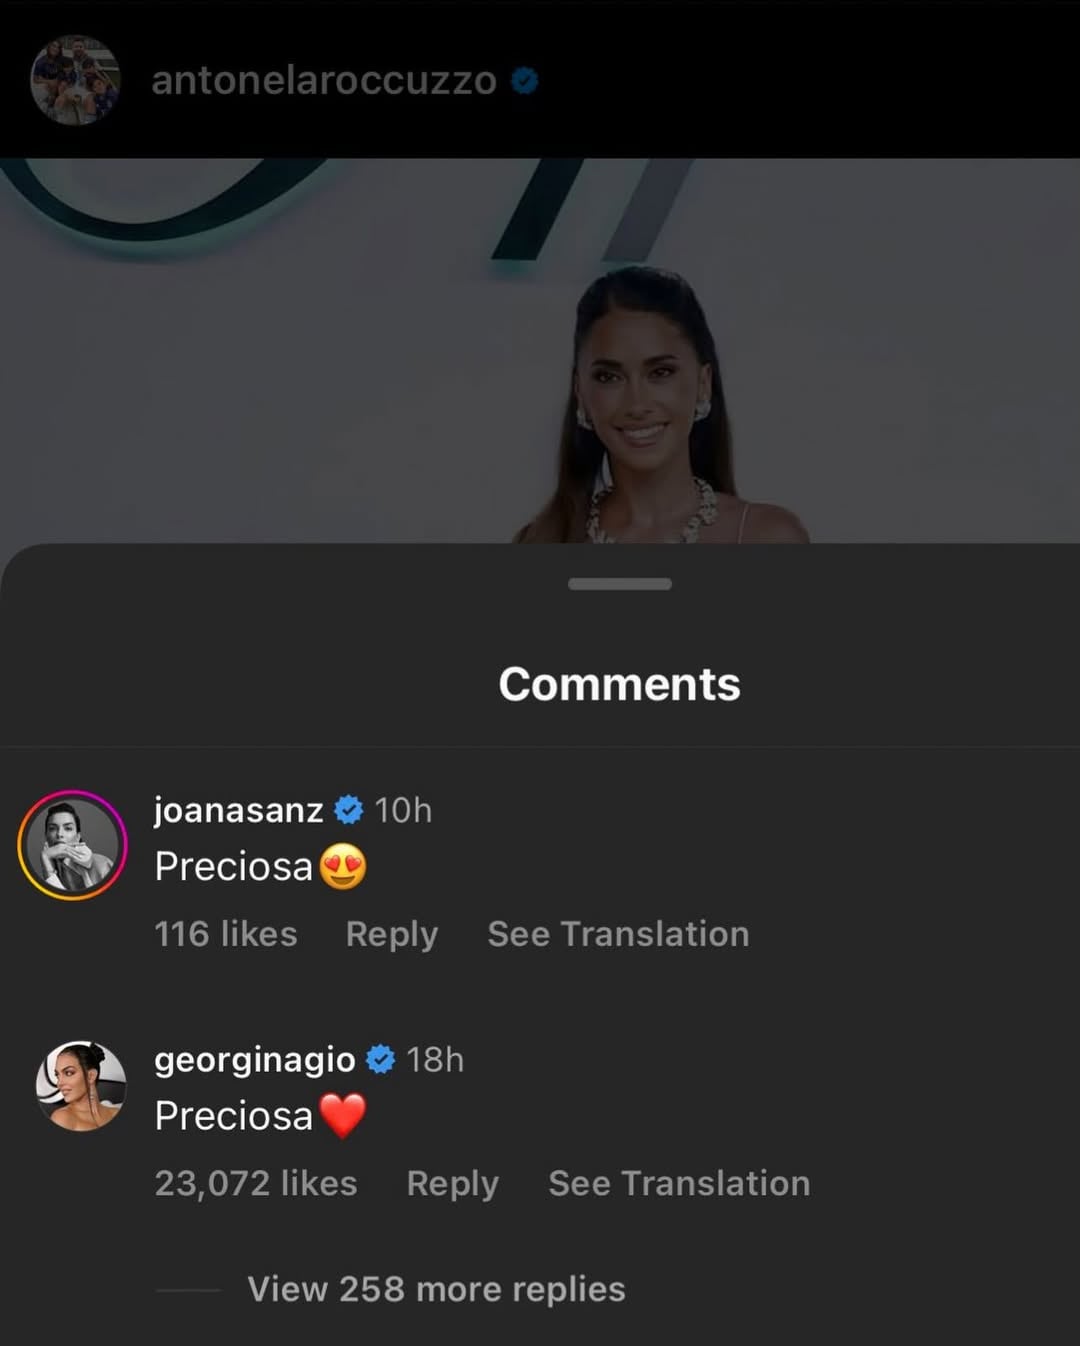This screenshot has height=1346, width=1080.
Task: Click the heart-eyes emoji in joanasanz's comment
Action: (x=342, y=867)
